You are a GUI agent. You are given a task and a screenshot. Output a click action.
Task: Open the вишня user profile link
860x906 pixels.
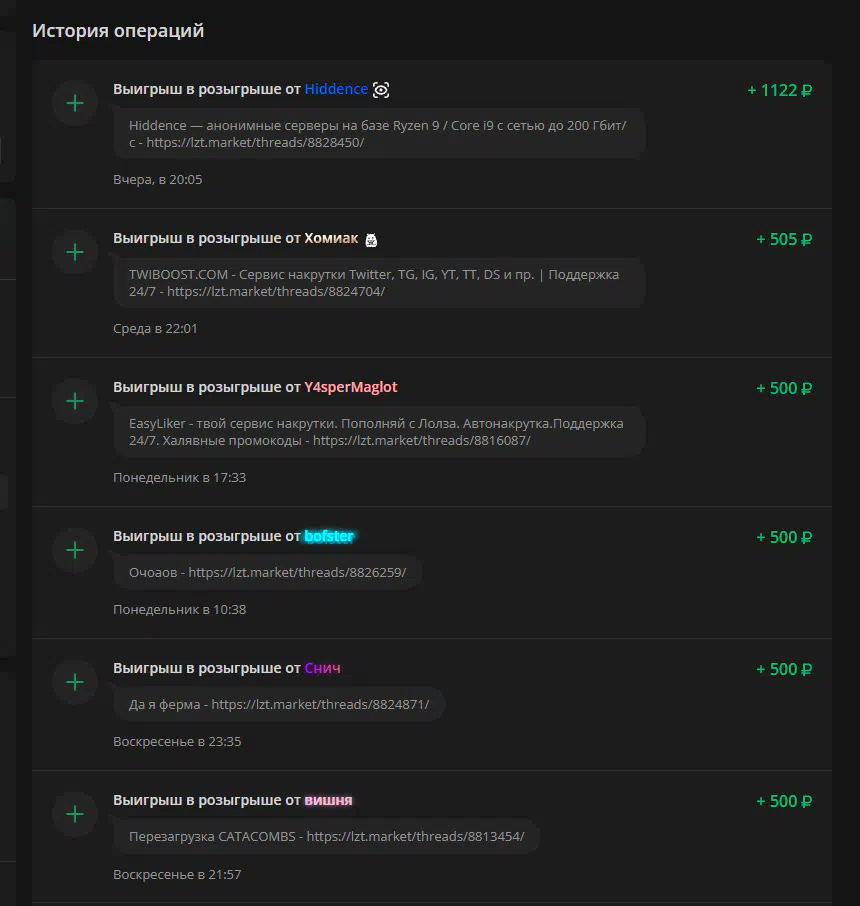328,800
